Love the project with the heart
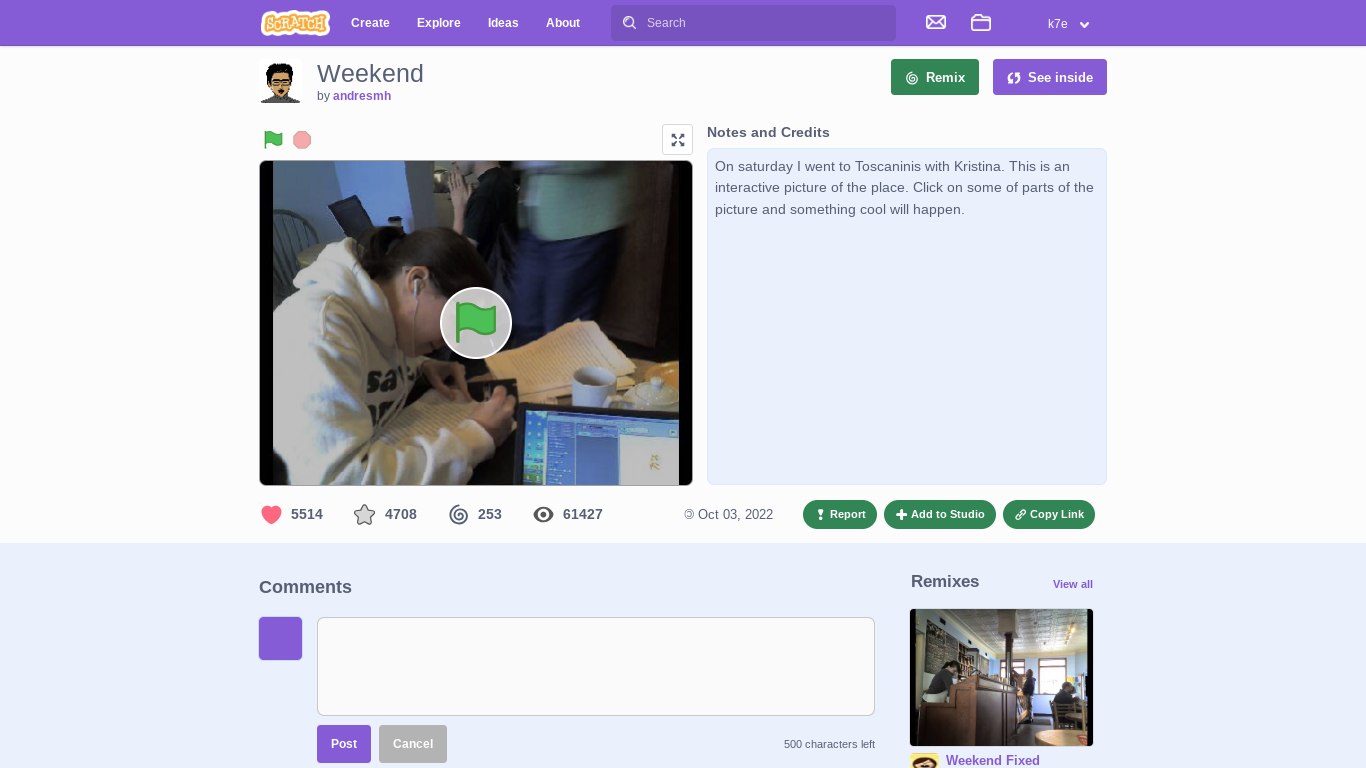Screen dimensions: 1366x768 coord(271,514)
